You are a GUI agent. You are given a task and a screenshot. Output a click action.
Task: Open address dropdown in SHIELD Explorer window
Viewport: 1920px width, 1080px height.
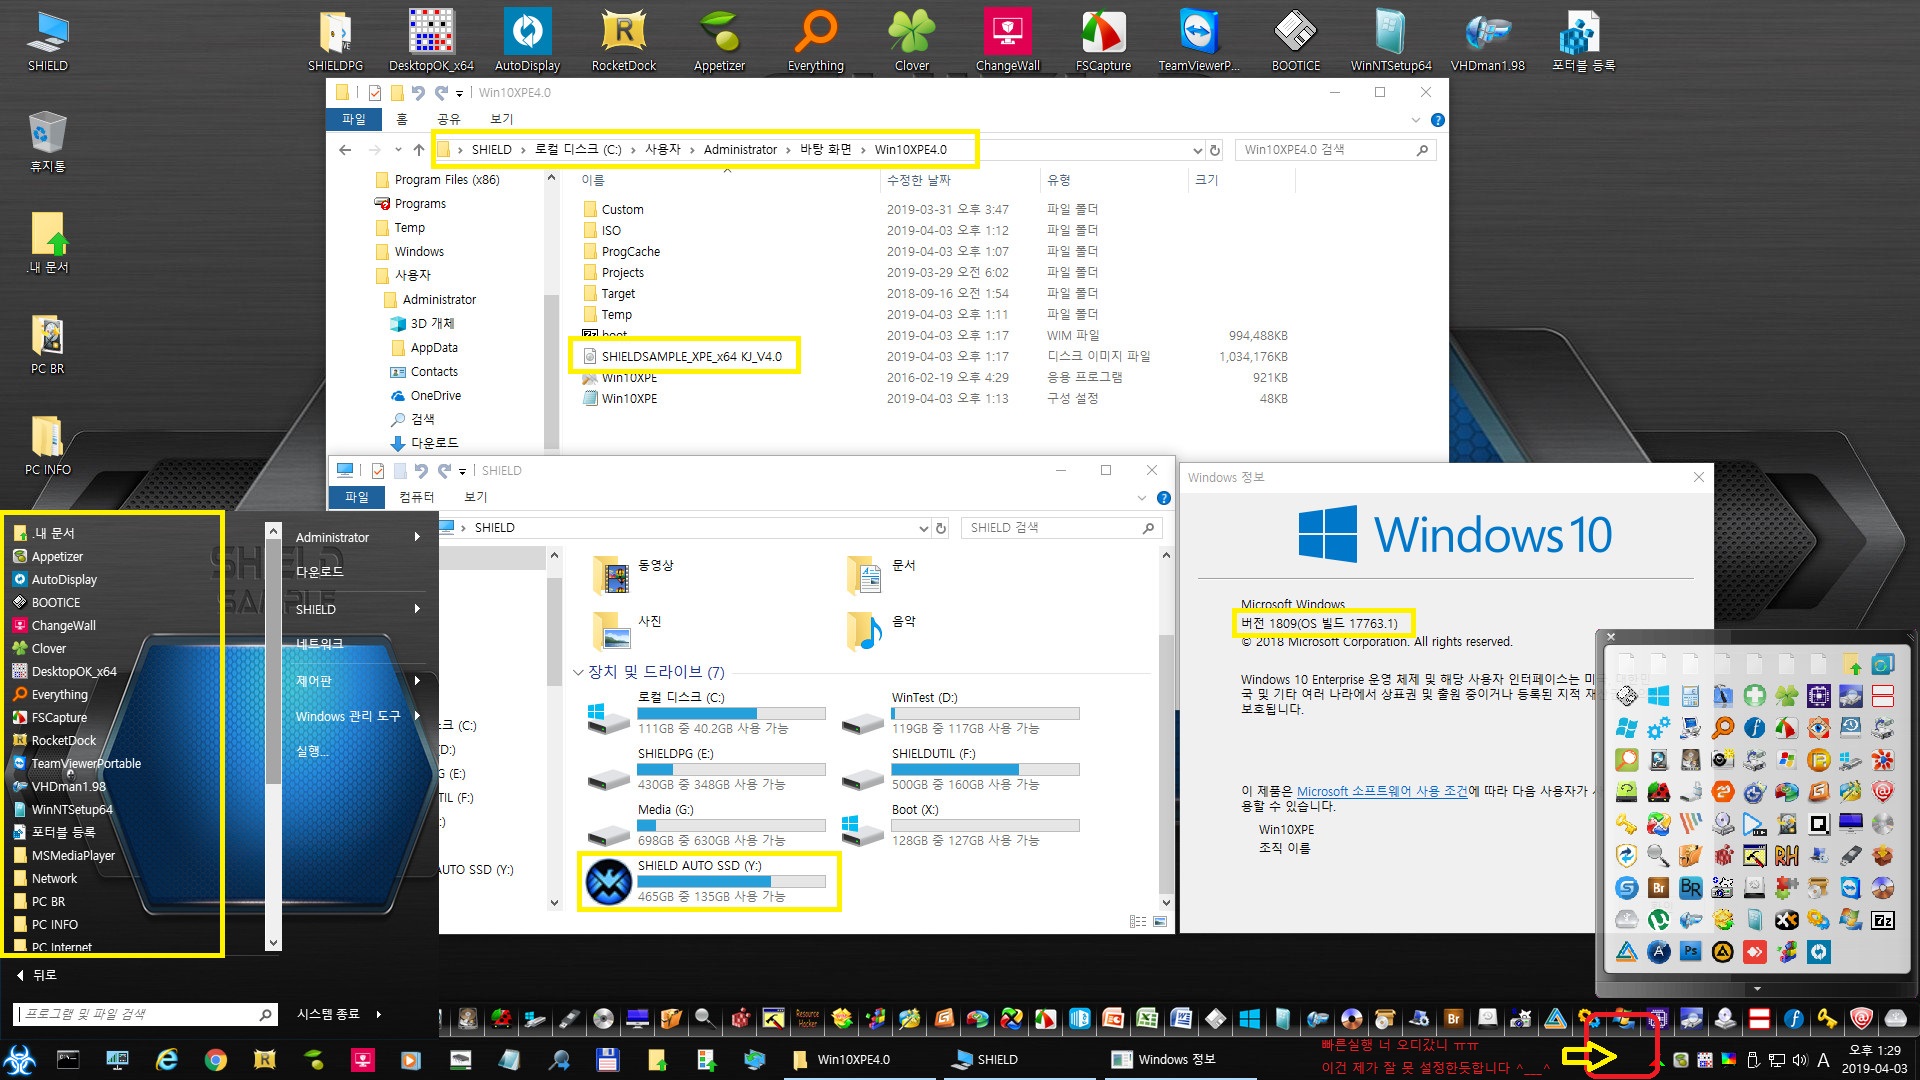(x=923, y=528)
